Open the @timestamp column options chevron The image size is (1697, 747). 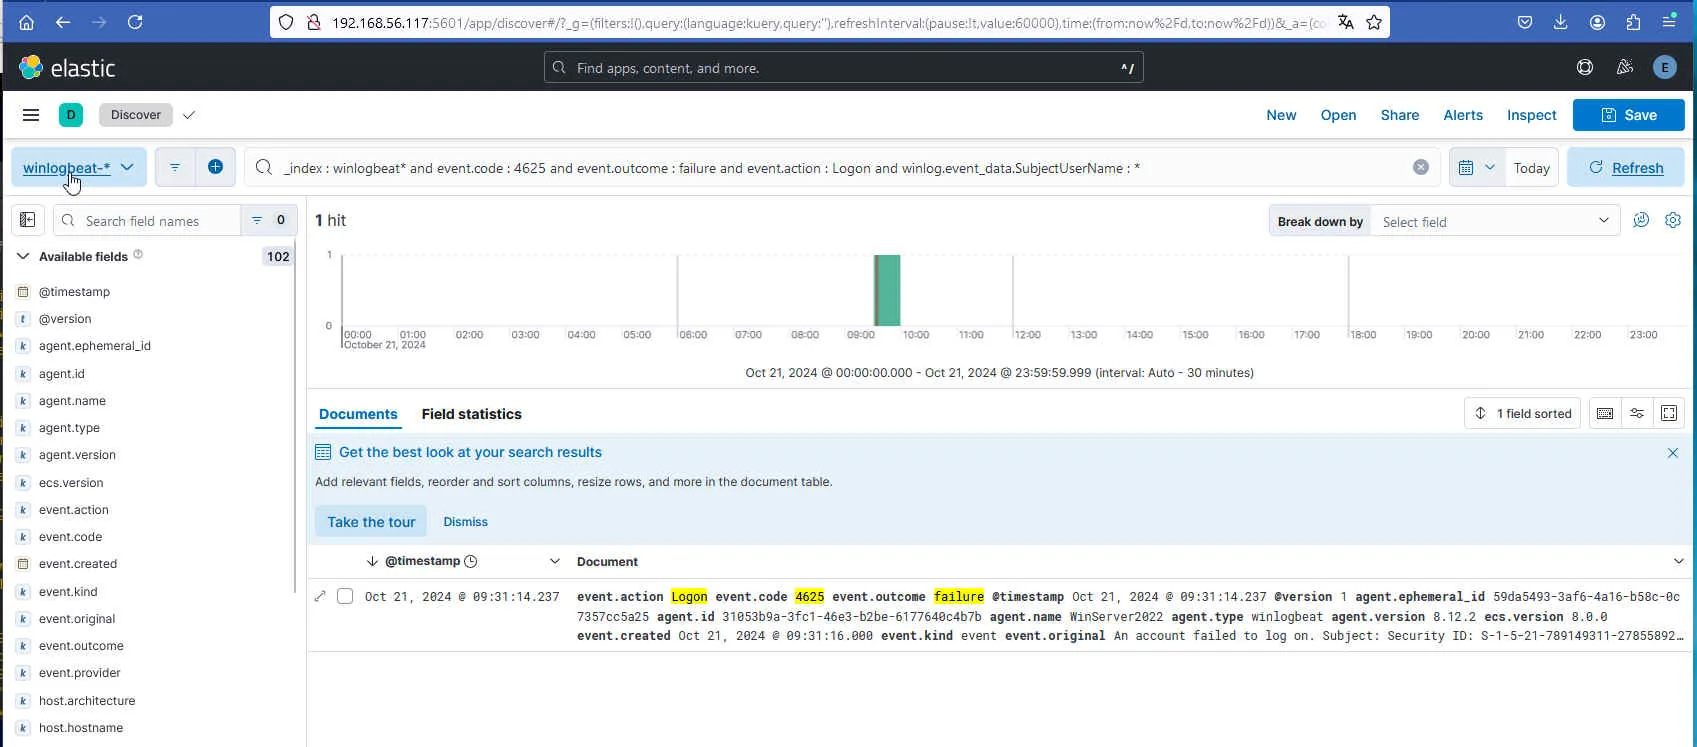click(554, 561)
